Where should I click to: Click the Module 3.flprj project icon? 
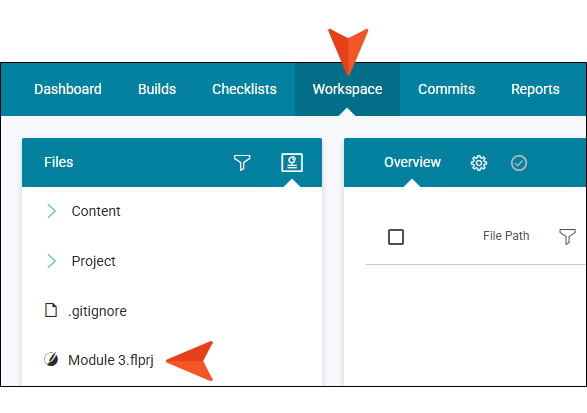pos(51,359)
